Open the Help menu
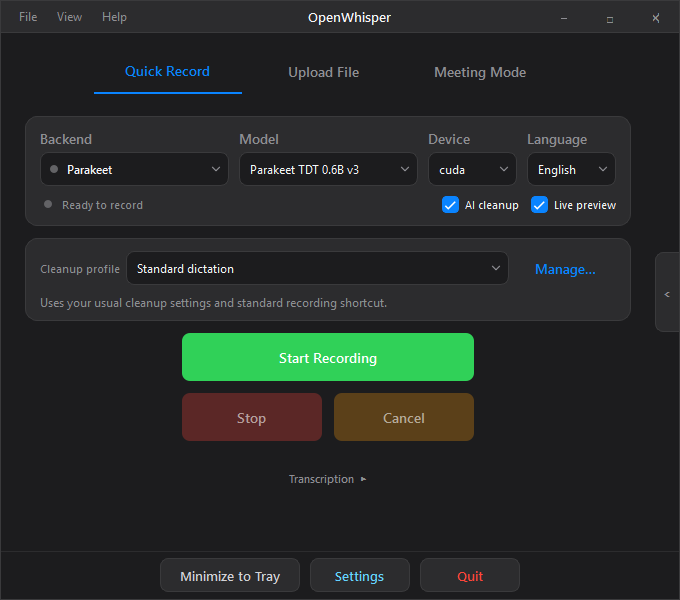680x600 pixels. click(x=114, y=17)
